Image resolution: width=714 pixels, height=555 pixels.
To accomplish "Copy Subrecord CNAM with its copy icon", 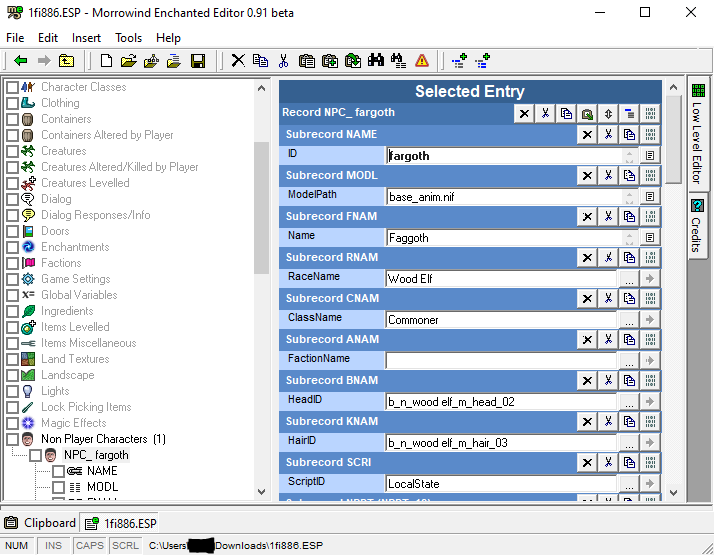I will click(x=629, y=299).
